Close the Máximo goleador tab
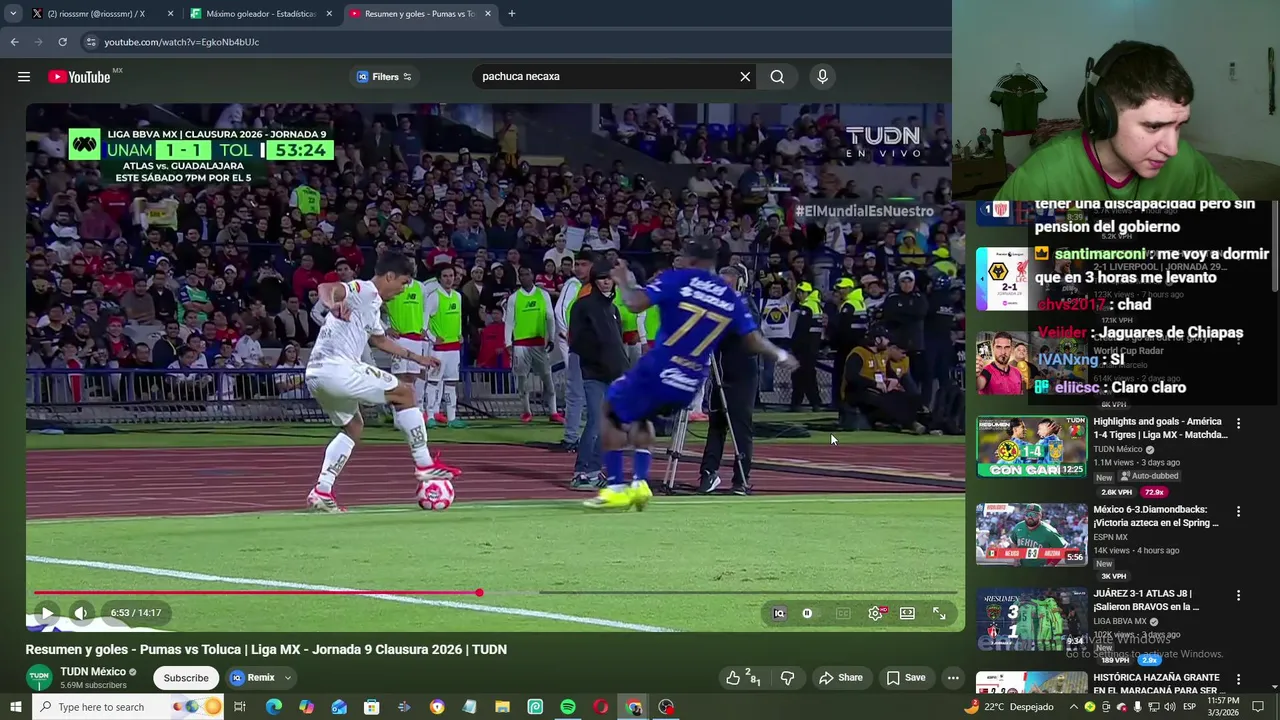 (x=329, y=14)
